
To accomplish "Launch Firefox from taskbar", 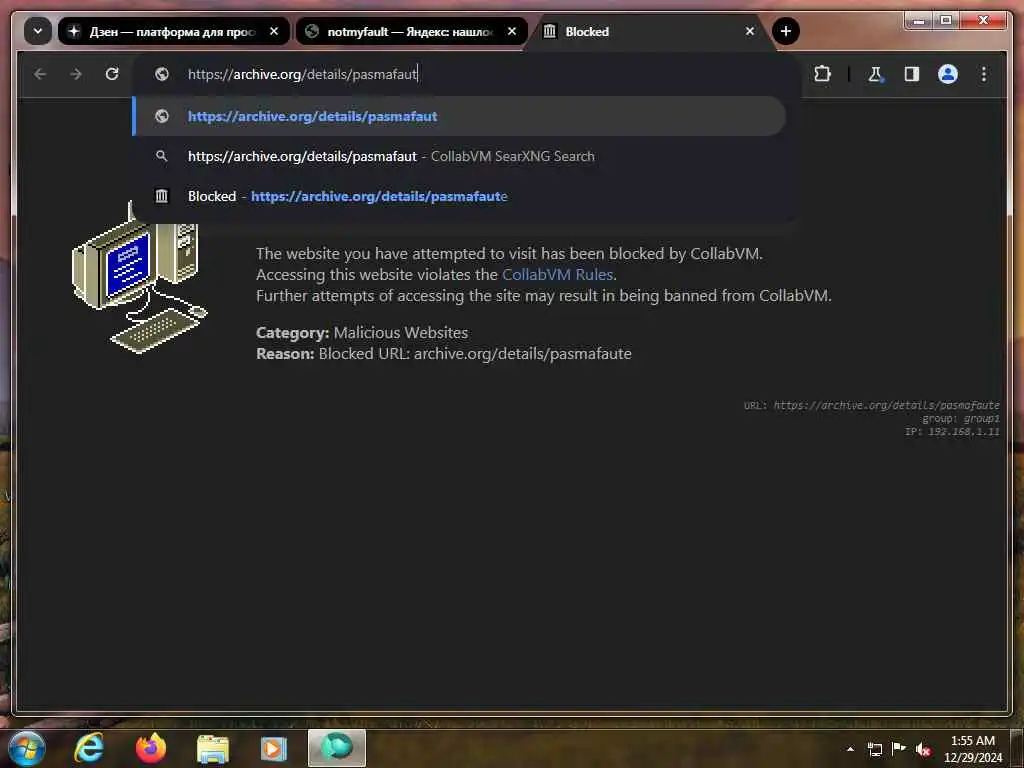I will [151, 748].
